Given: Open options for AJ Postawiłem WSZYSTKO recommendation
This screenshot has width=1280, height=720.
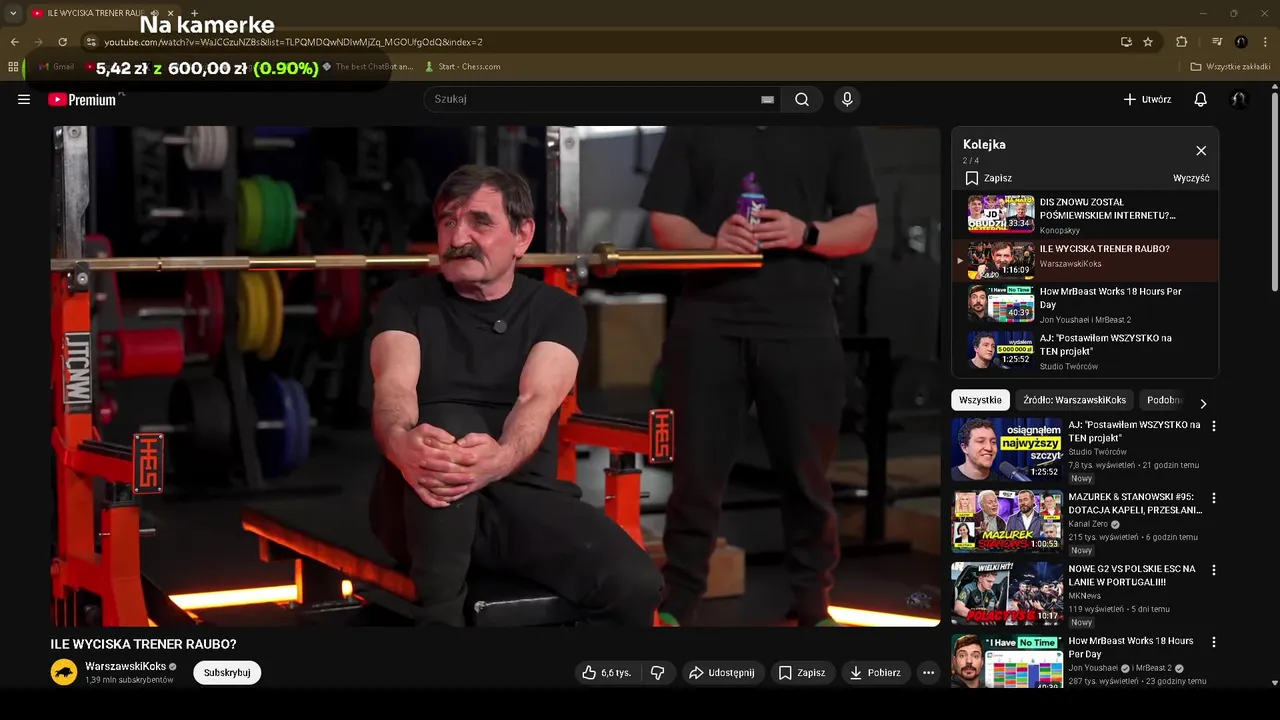Looking at the screenshot, I should point(1214,426).
